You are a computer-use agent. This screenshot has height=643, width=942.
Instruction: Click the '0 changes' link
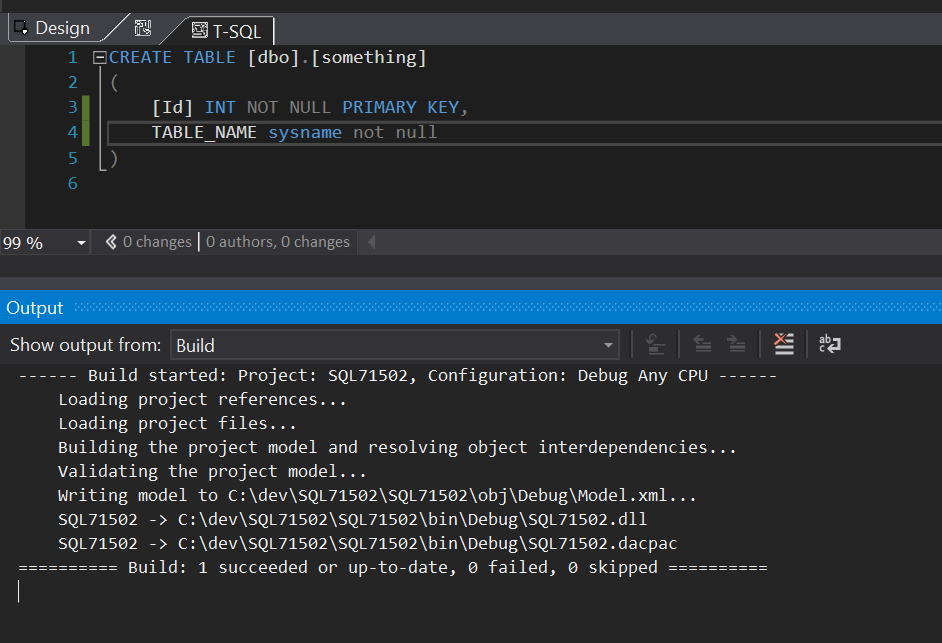[x=157, y=242]
